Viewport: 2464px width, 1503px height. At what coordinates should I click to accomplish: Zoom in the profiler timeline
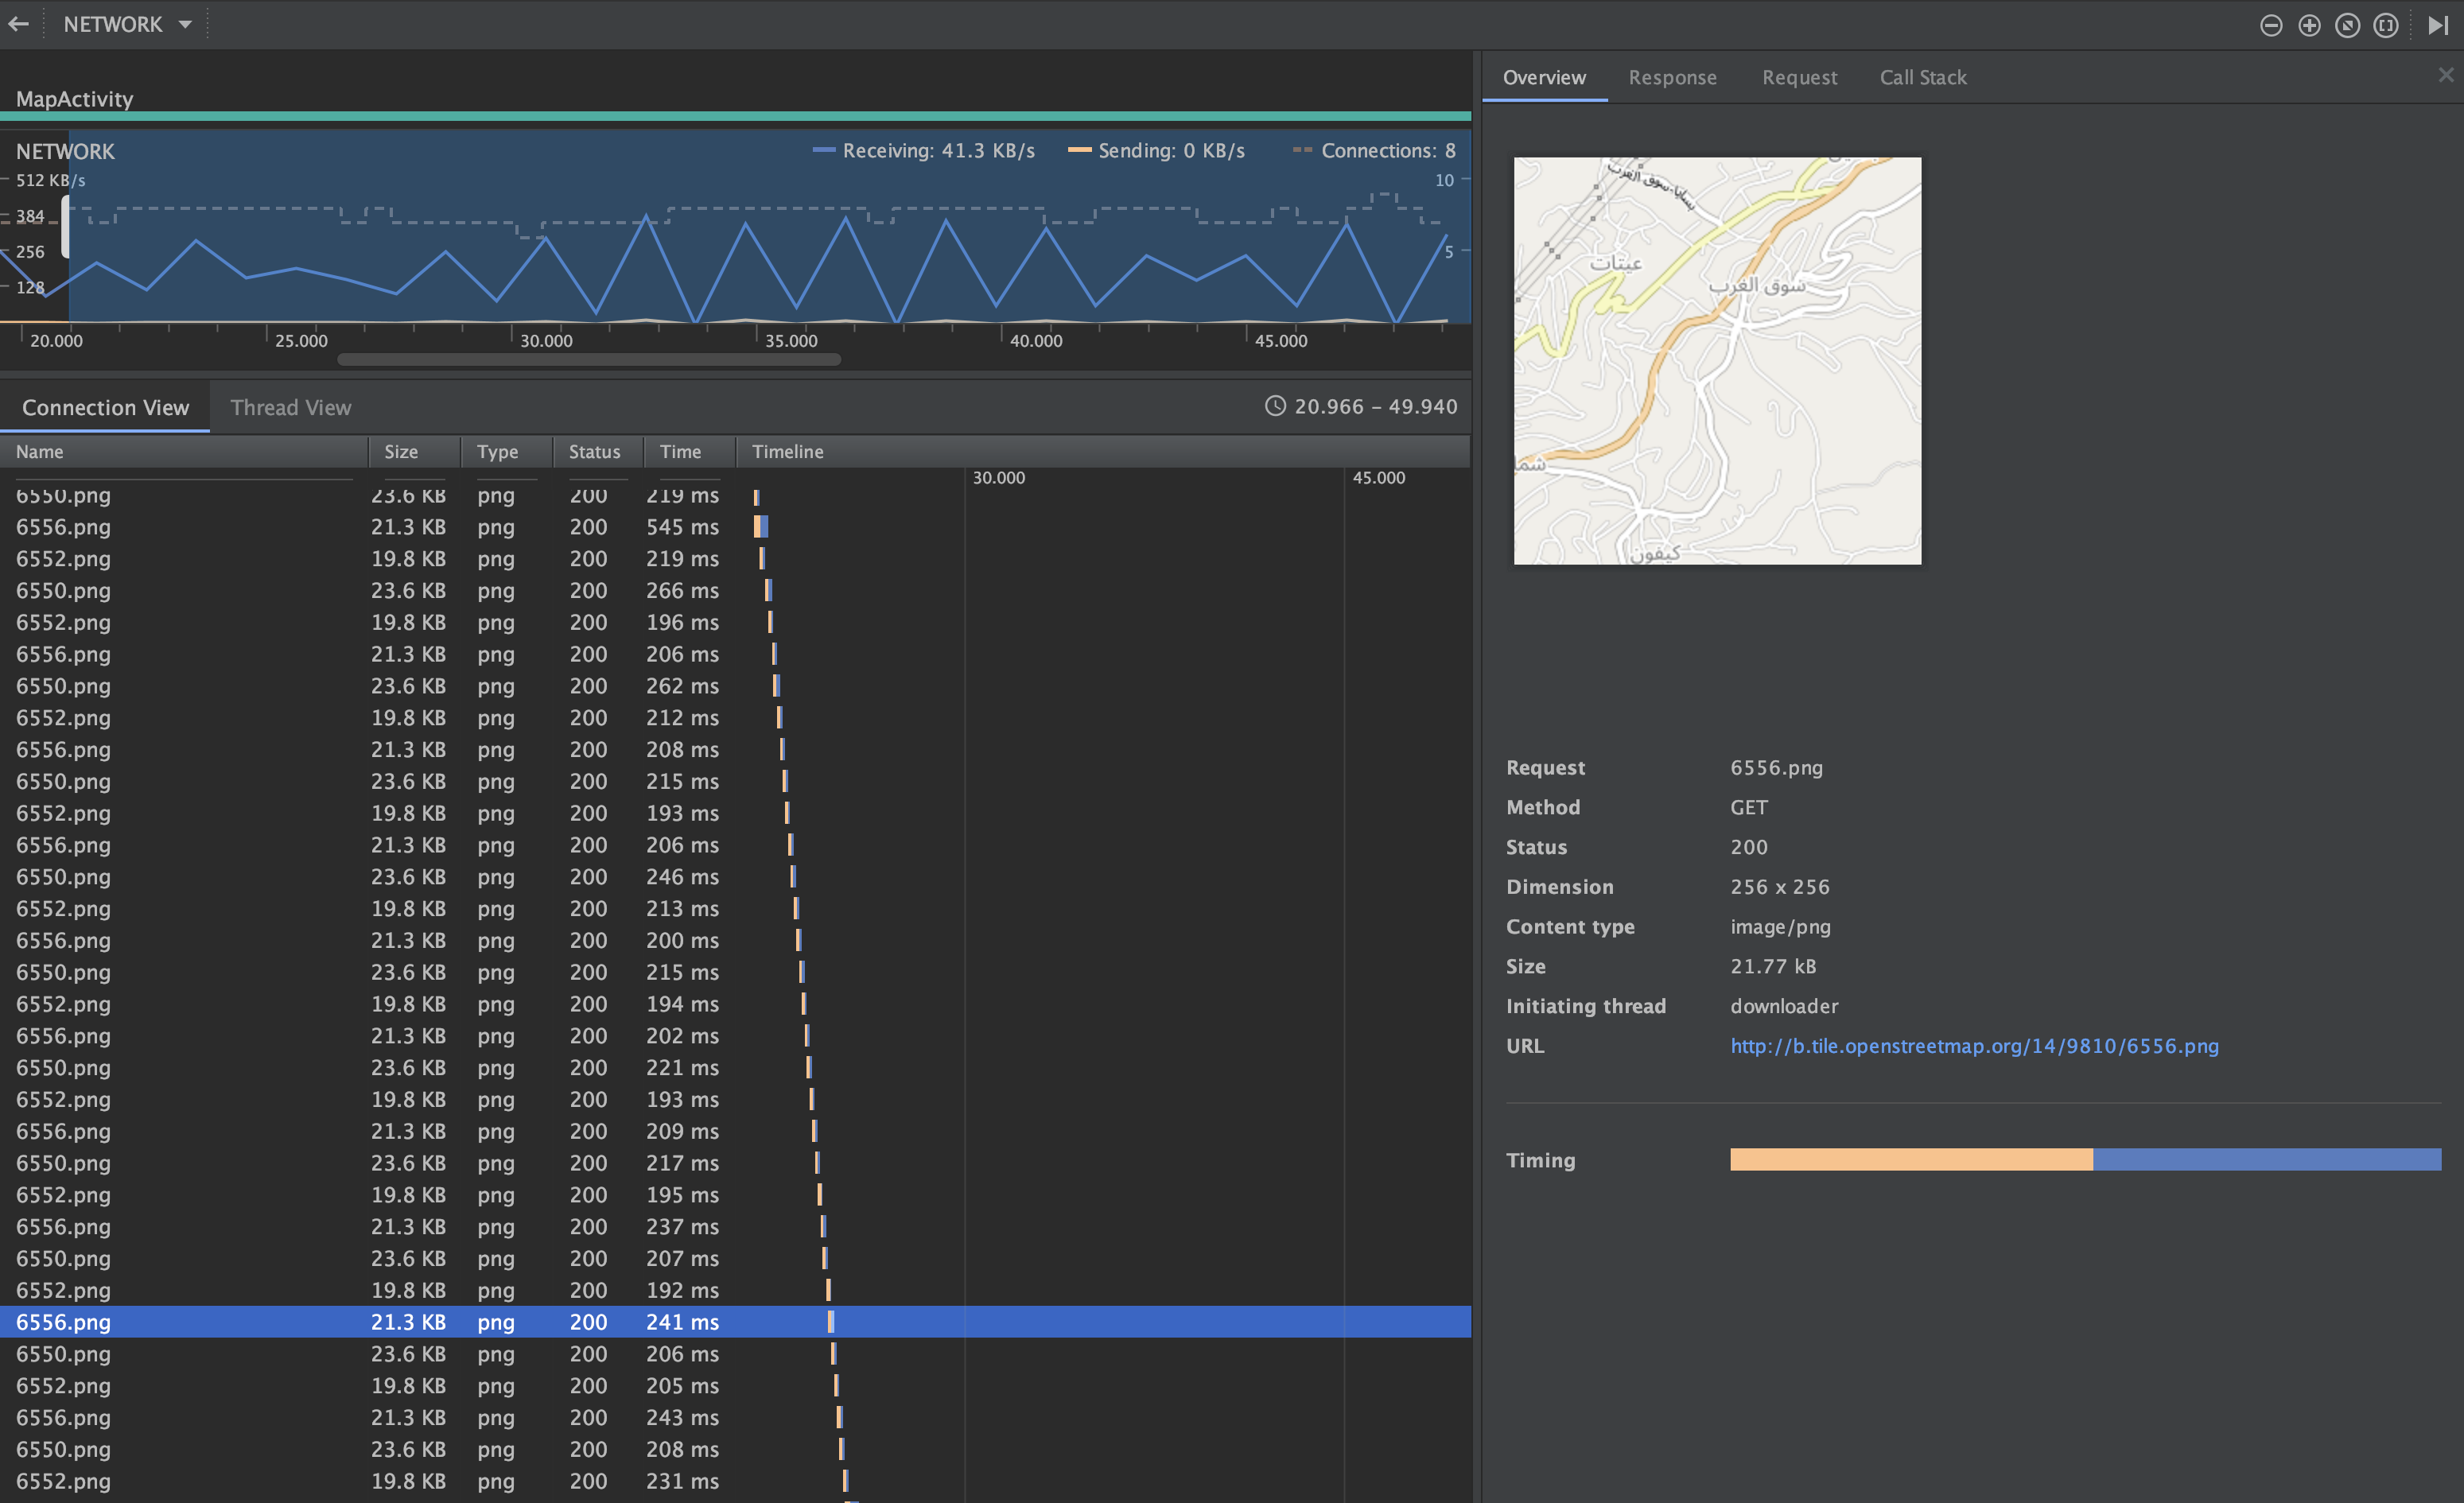pos(2309,26)
